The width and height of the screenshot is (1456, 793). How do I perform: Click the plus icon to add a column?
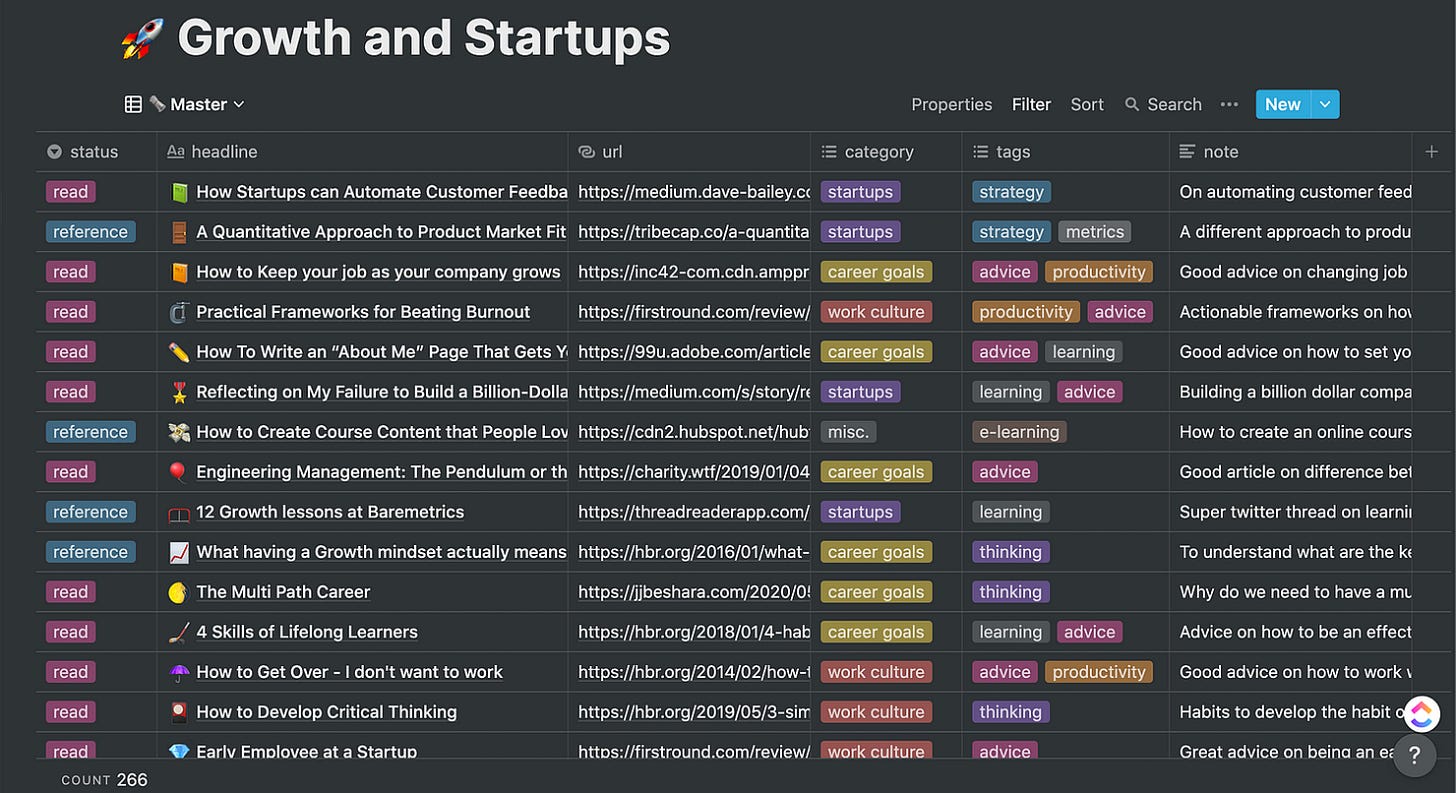[x=1431, y=152]
